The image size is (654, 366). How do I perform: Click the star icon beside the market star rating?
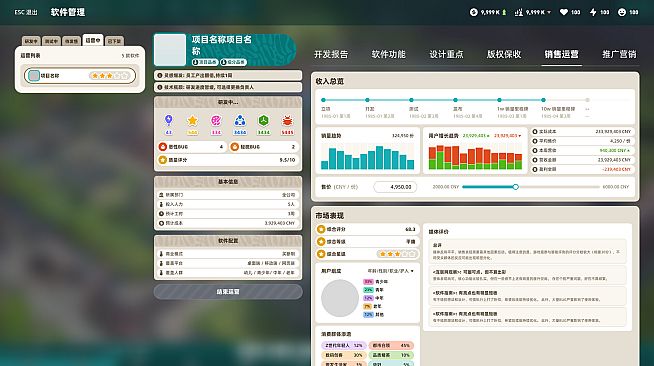pyautogui.click(x=321, y=253)
